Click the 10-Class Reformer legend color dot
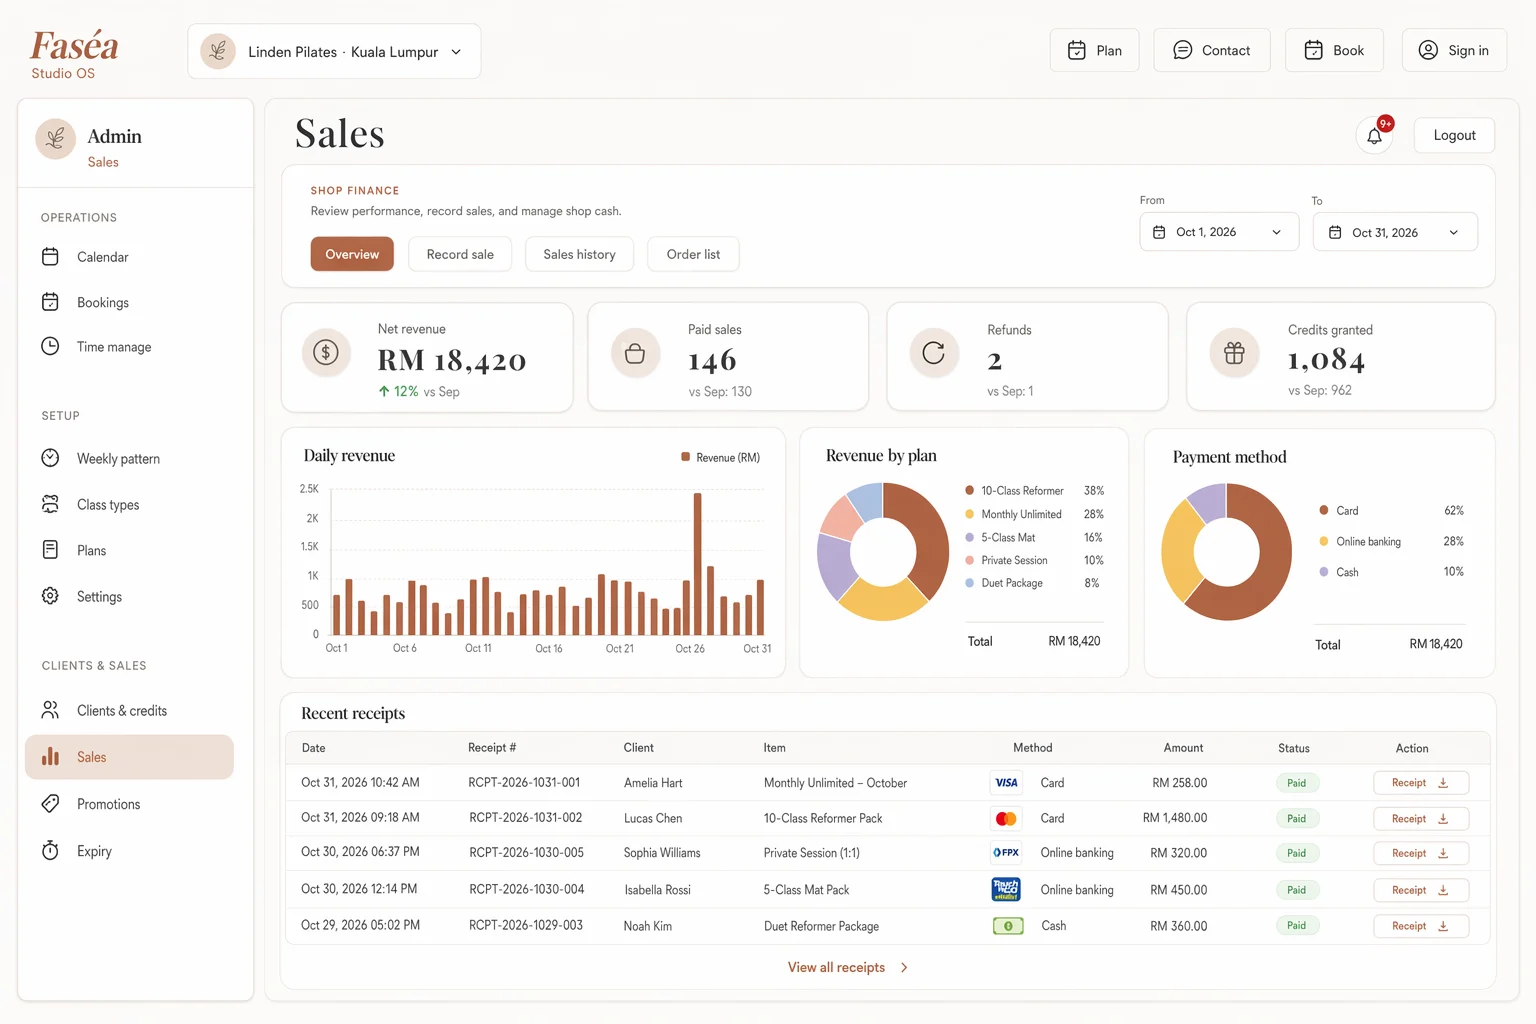Screen dimensions: 1536x1024 (x=969, y=490)
